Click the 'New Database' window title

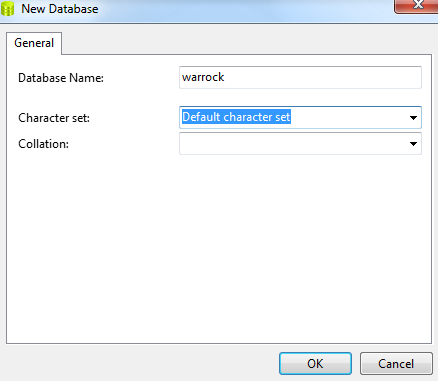click(x=60, y=9)
